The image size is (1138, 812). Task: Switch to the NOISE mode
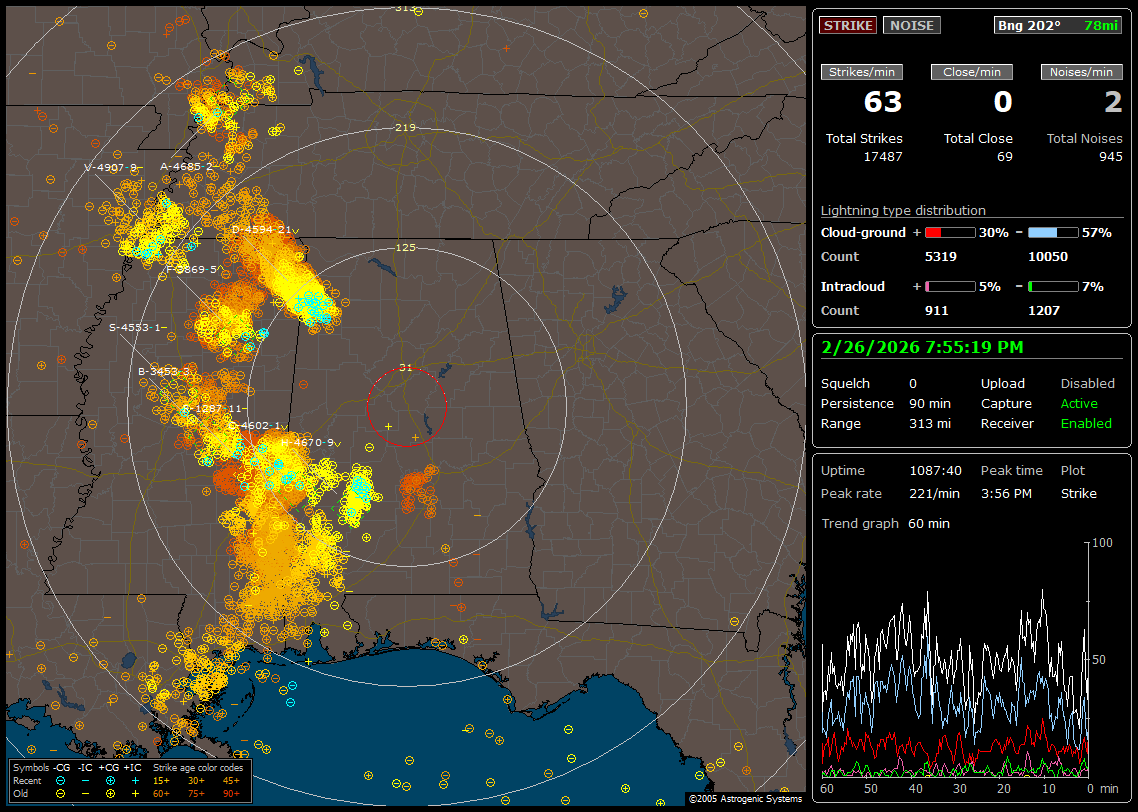coord(911,25)
